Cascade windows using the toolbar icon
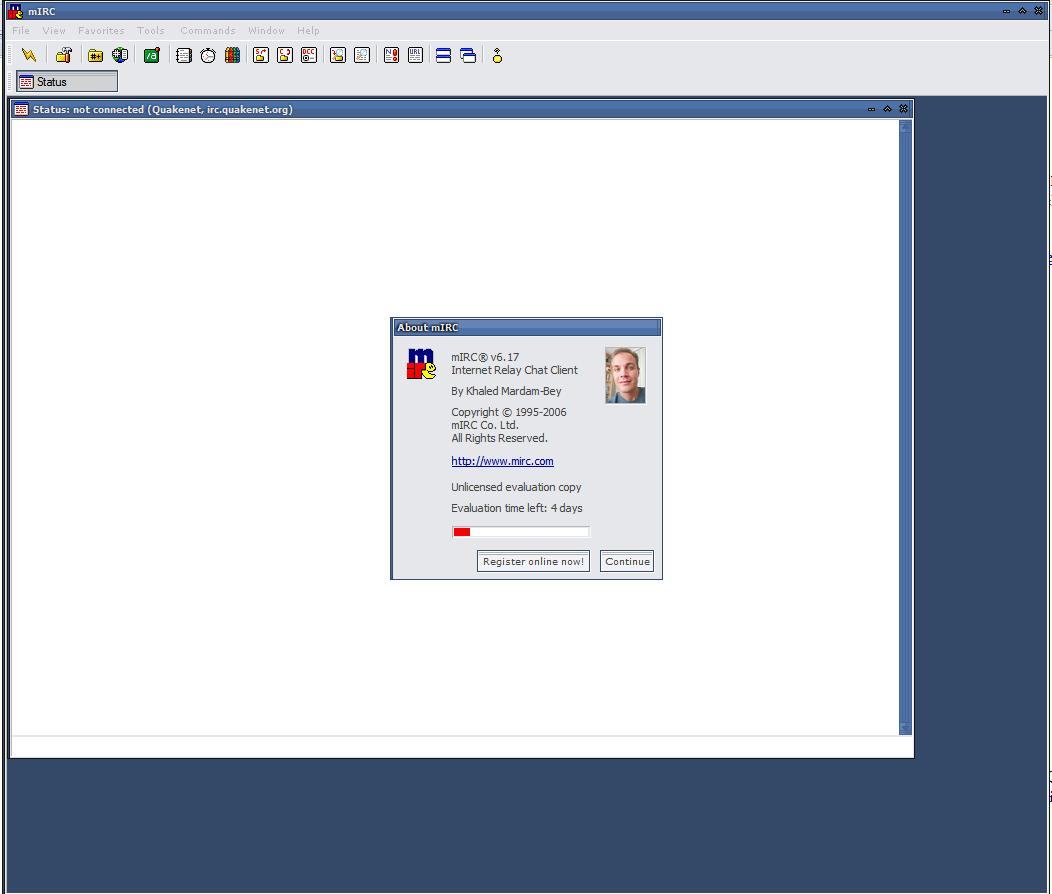 [468, 56]
